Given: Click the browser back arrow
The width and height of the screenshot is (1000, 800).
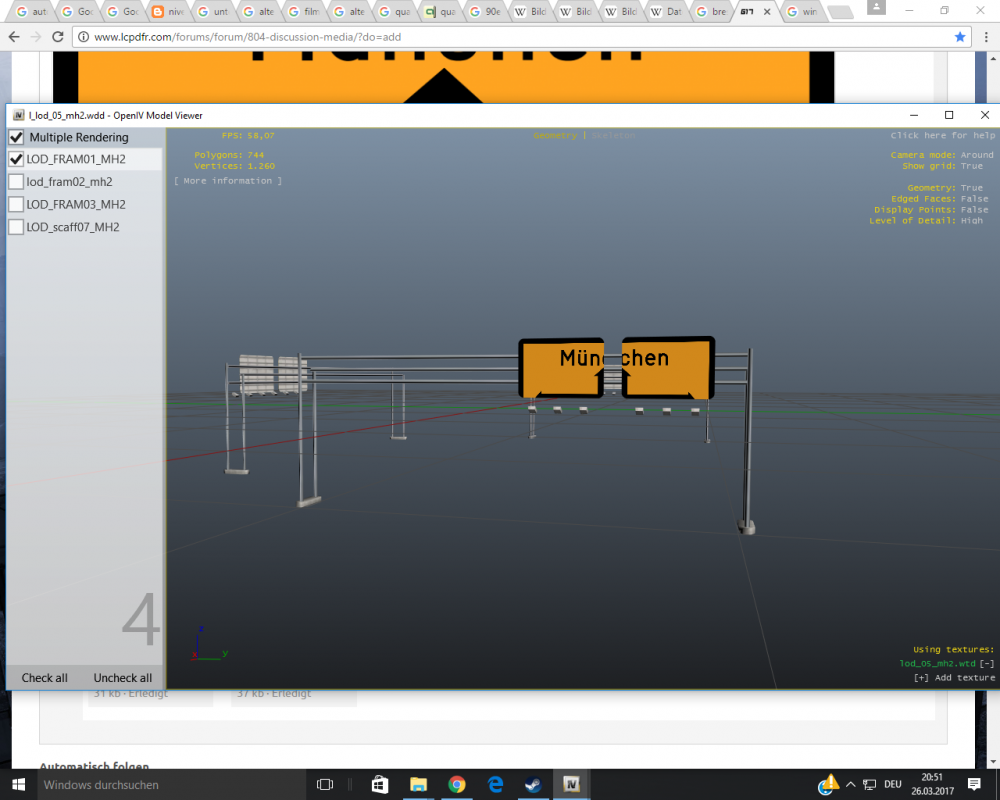Looking at the screenshot, I should coord(14,36).
